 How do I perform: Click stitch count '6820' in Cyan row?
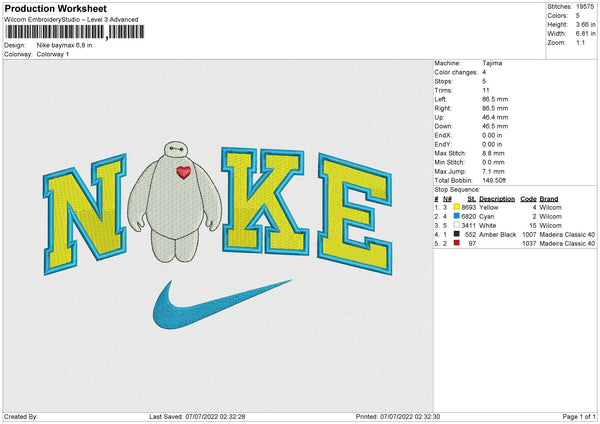point(469,217)
